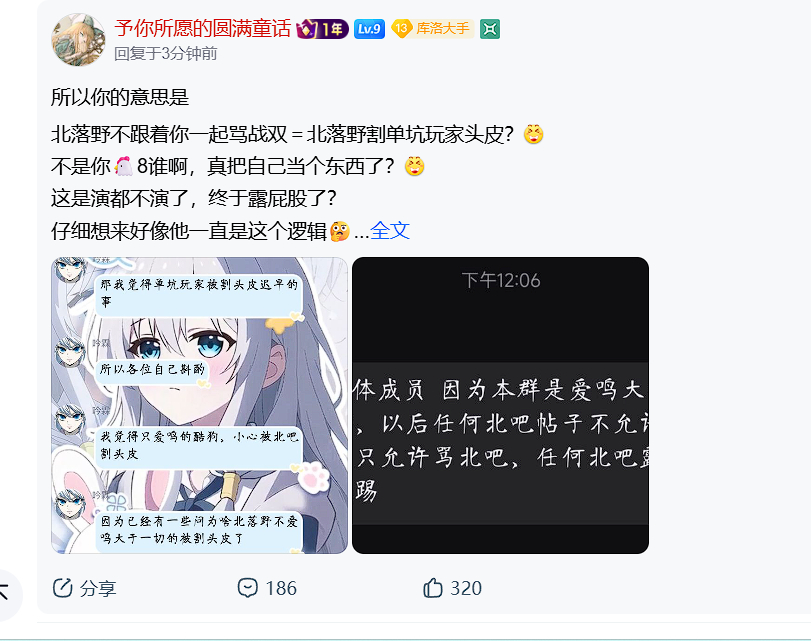Click the green square badge icon
811x641 pixels.
pos(489,29)
